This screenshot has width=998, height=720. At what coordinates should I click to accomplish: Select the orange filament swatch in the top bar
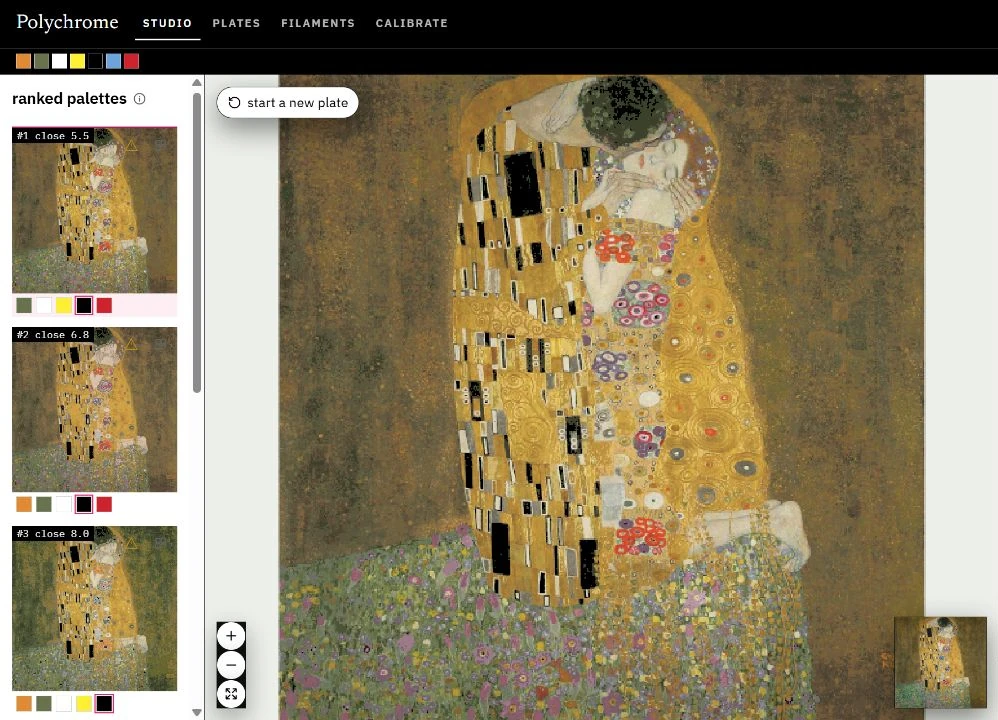24,61
